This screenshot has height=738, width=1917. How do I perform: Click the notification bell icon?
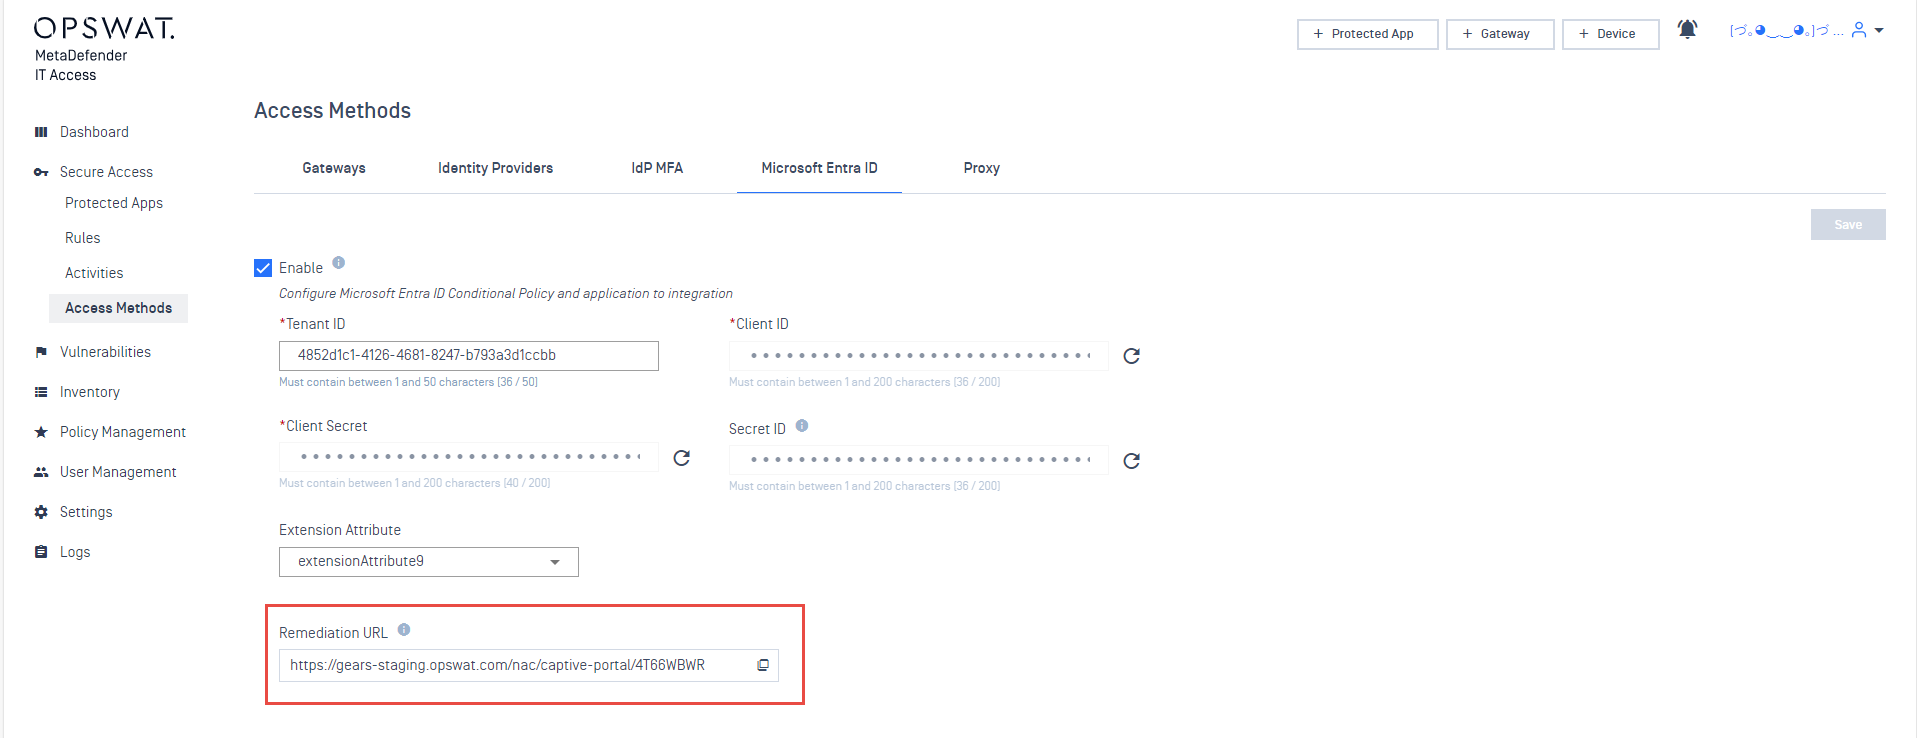1687,30
